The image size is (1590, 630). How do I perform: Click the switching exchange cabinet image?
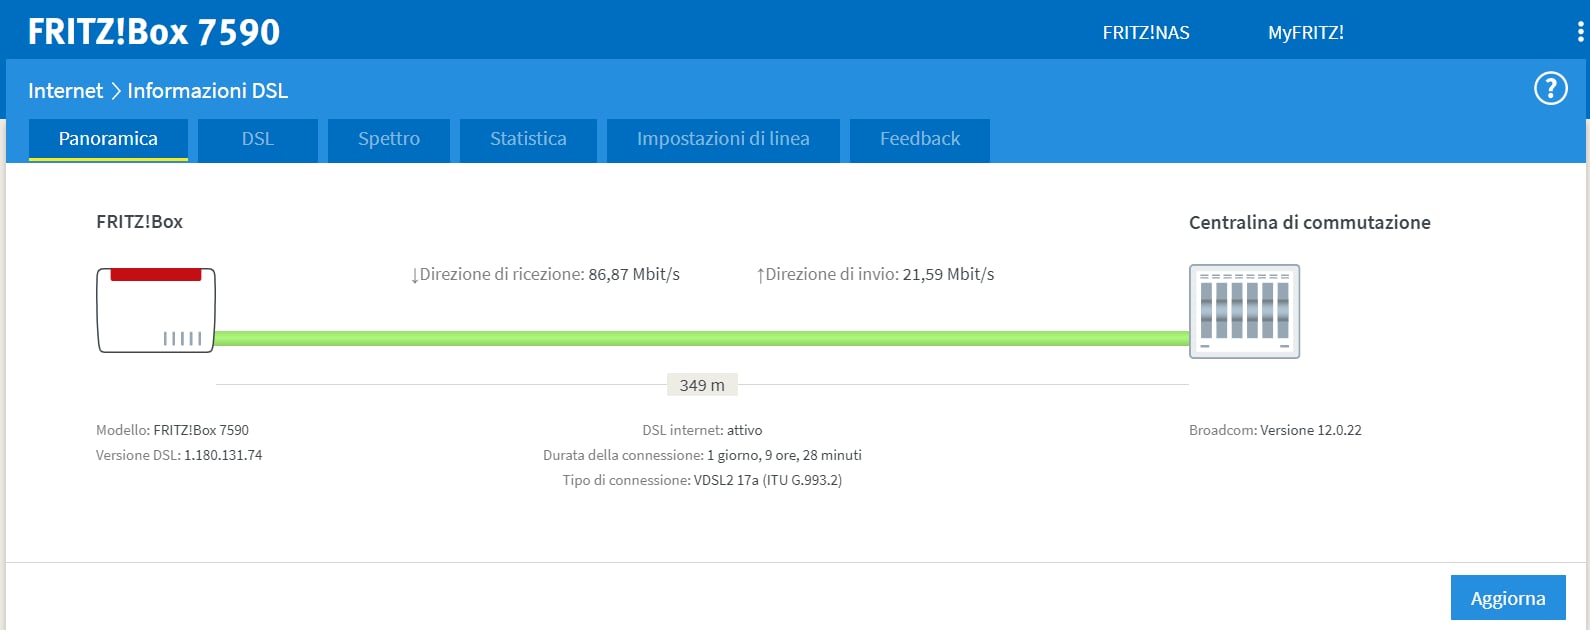(x=1244, y=311)
